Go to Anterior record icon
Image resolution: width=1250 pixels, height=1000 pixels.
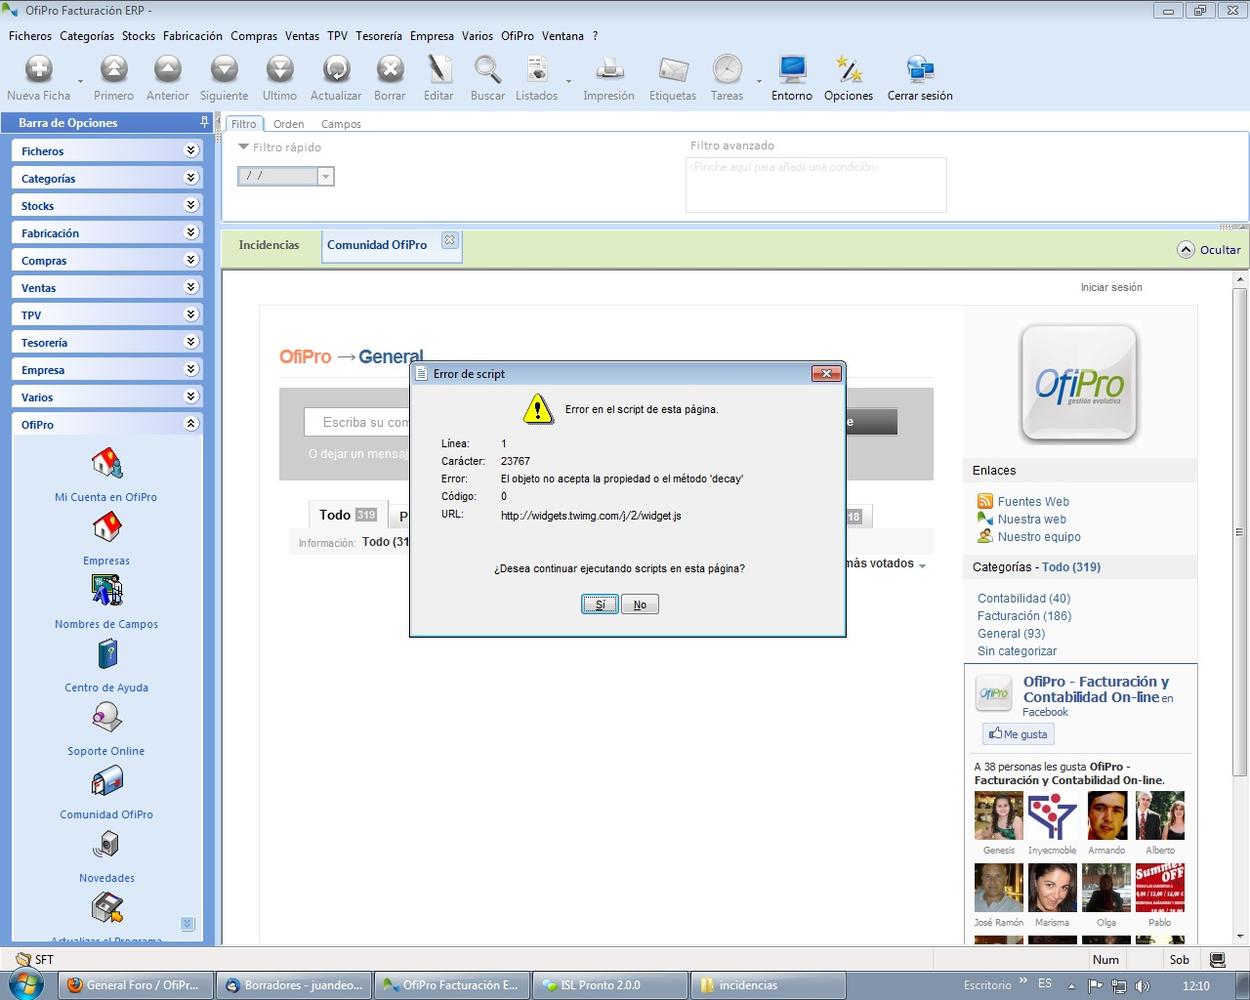point(168,69)
